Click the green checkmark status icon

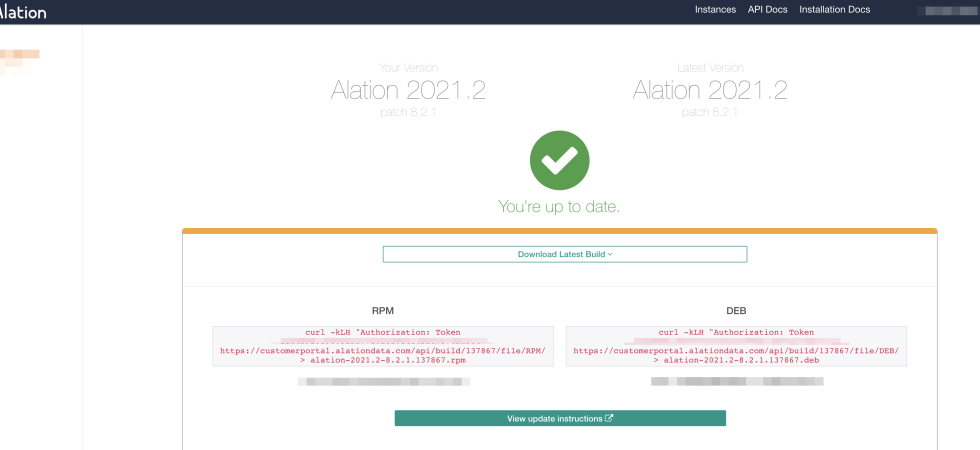click(559, 161)
